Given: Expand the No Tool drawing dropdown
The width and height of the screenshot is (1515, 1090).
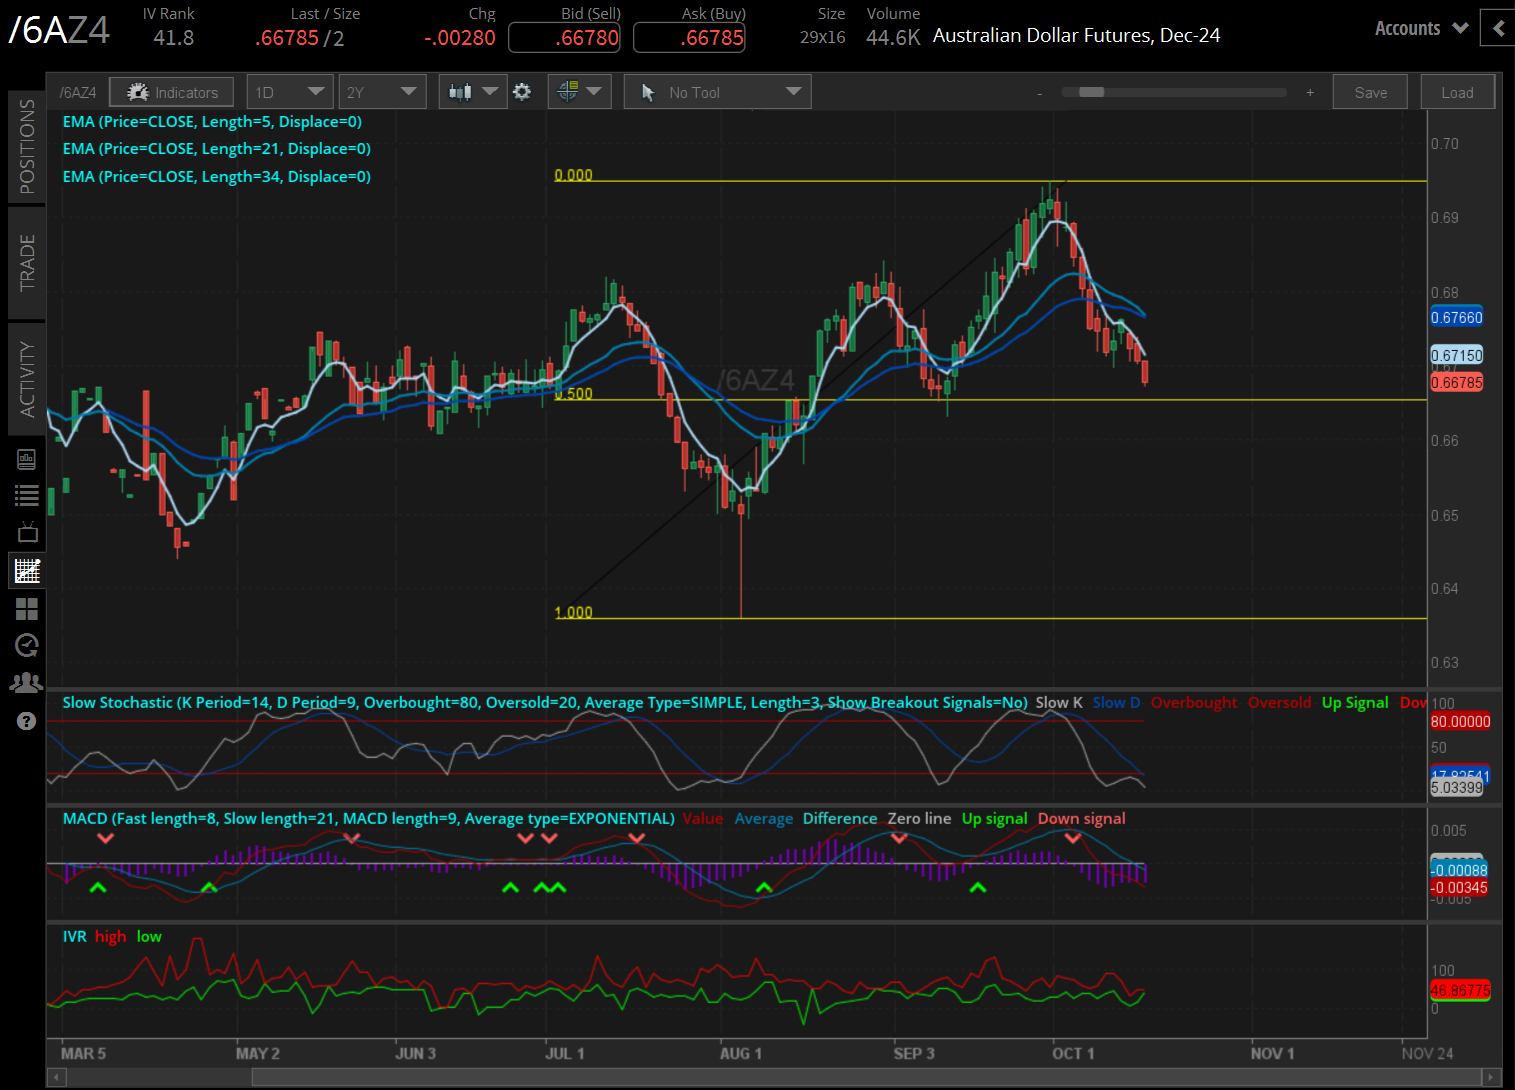Looking at the screenshot, I should click(717, 92).
